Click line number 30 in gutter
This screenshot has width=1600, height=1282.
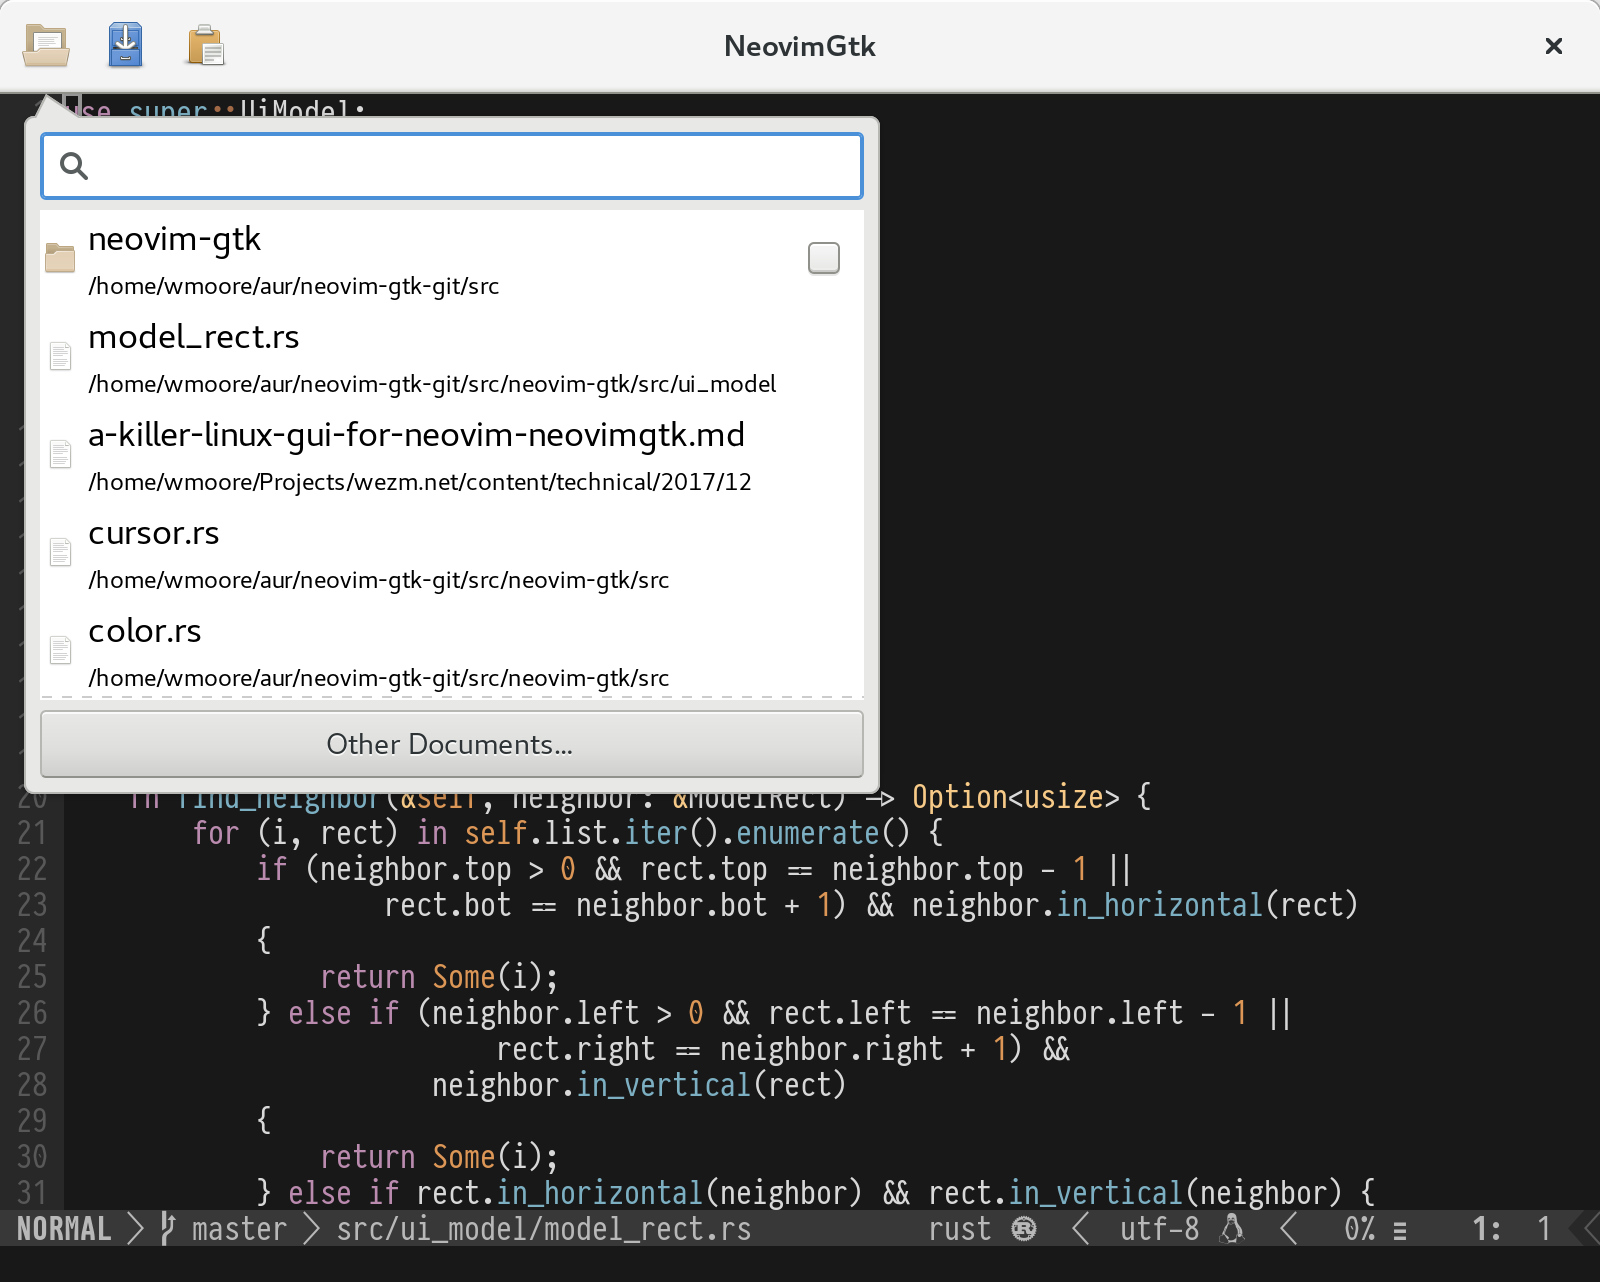[32, 1156]
